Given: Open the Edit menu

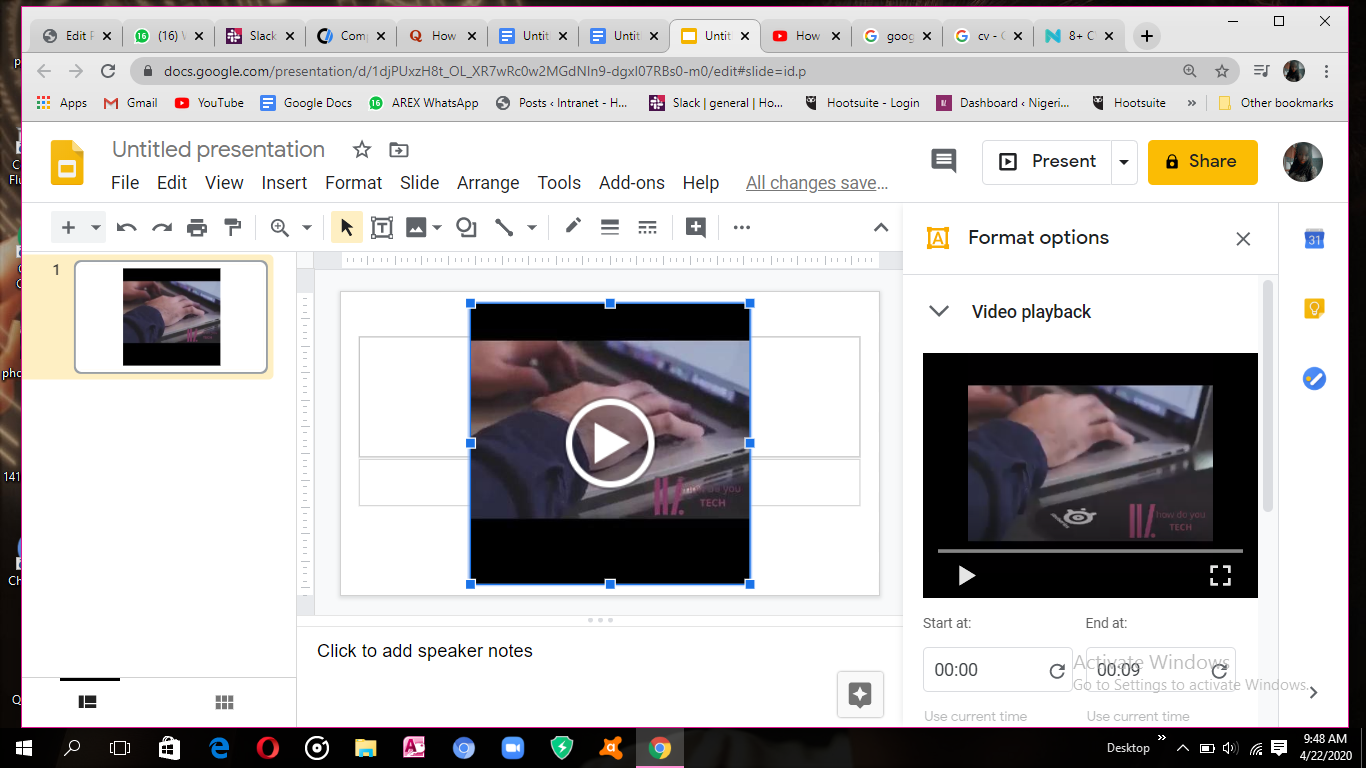Looking at the screenshot, I should tap(172, 183).
